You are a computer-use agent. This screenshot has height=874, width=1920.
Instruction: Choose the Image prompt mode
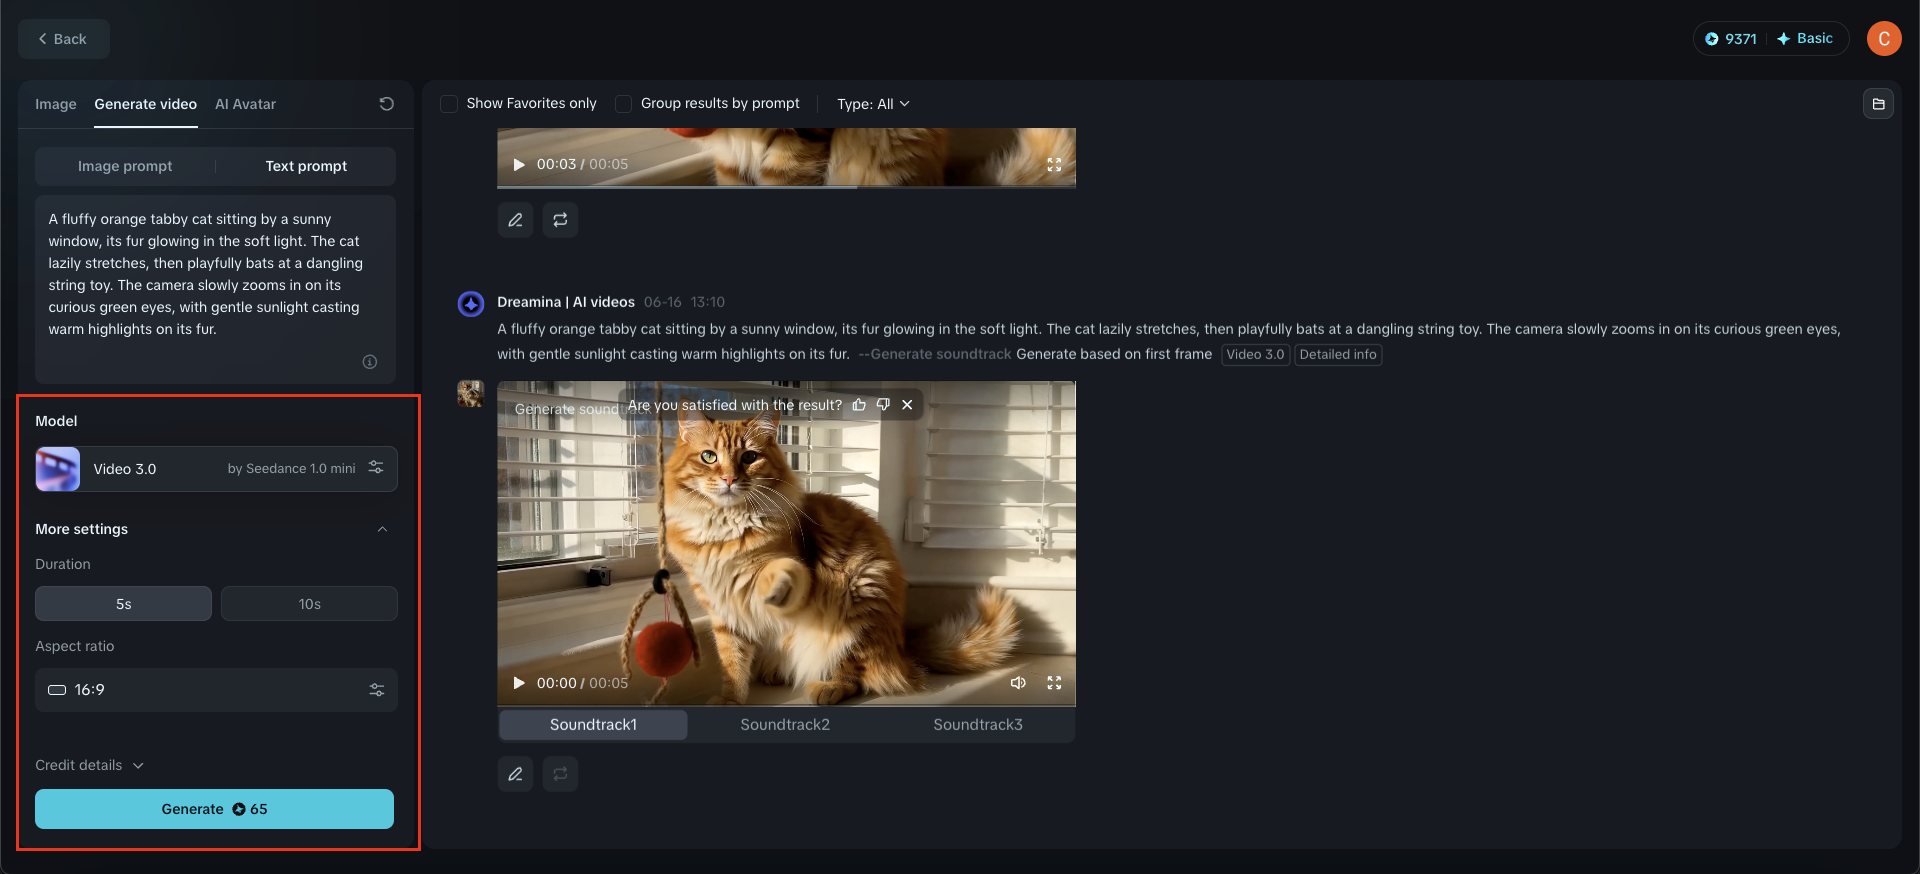coord(125,166)
